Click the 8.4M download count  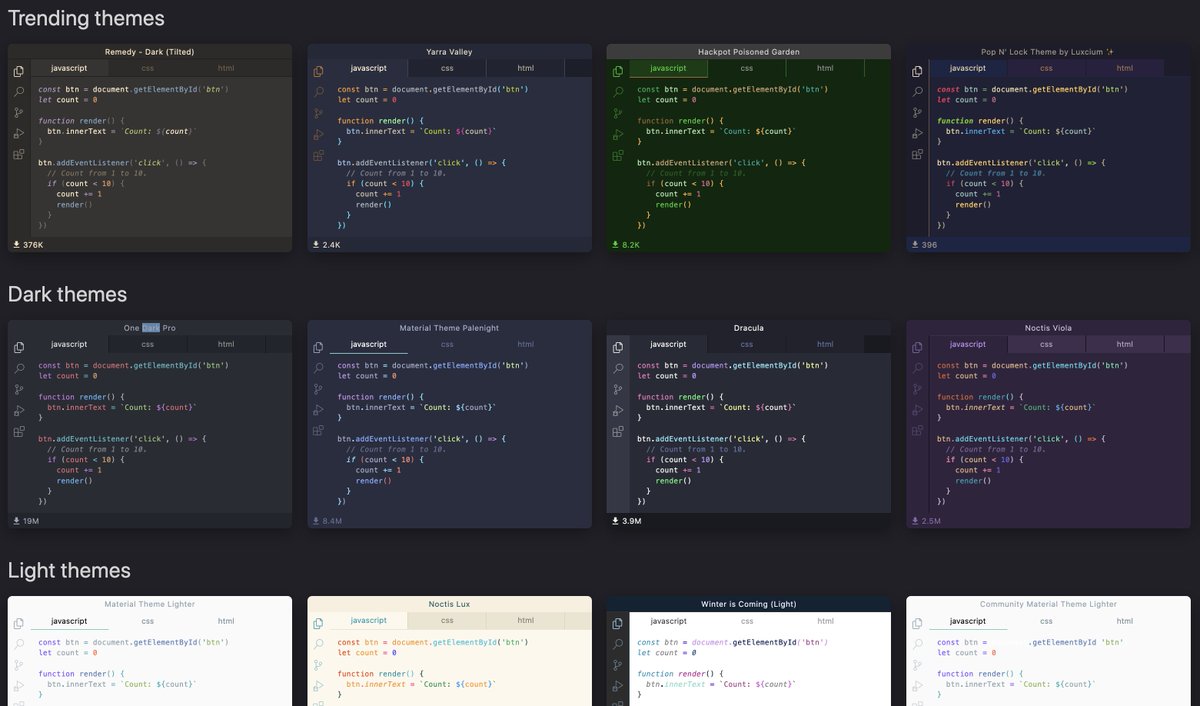coord(332,521)
